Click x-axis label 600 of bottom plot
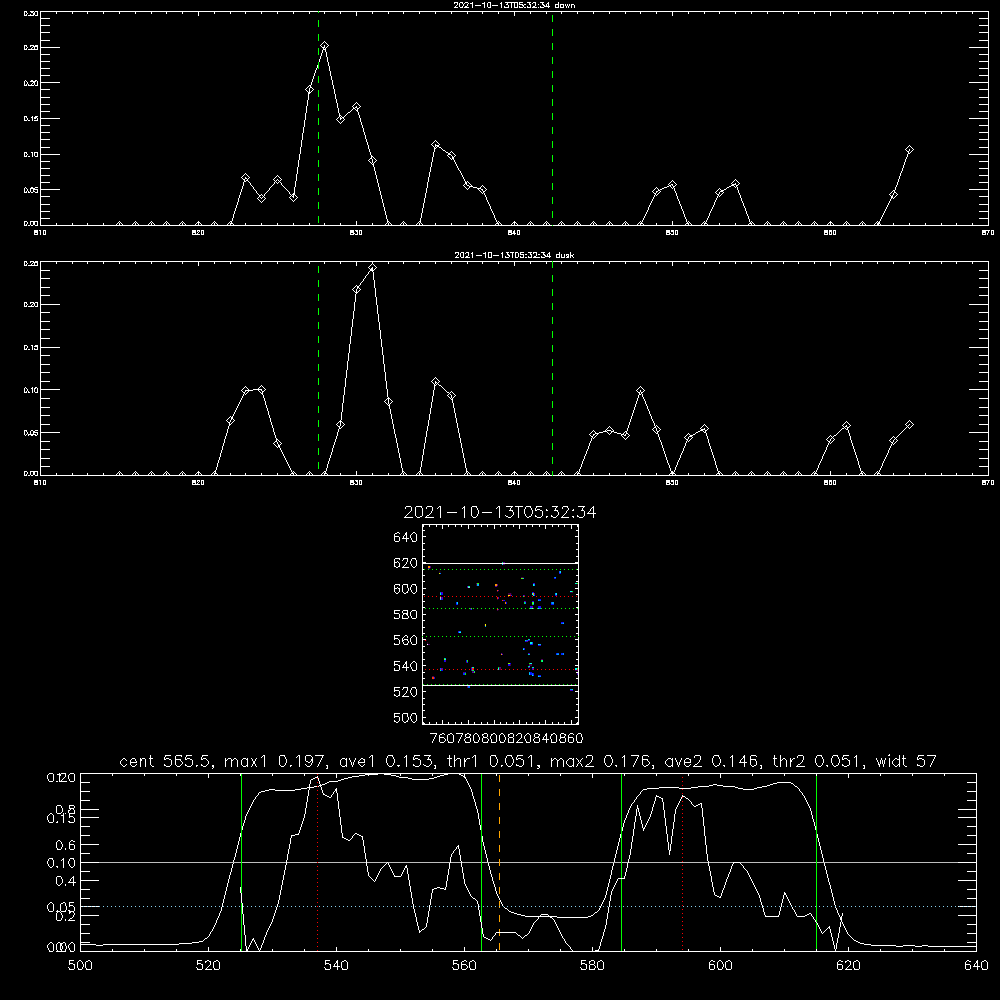1000x1000 pixels. coord(720,966)
